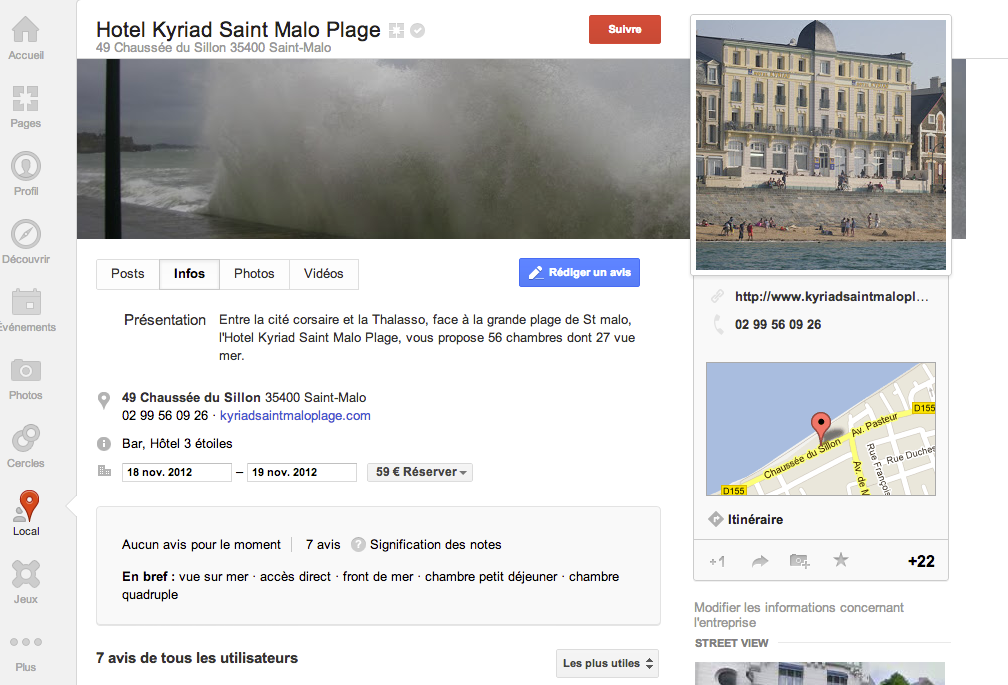The image size is (1008, 685).
Task: Click check-out date field 19 nov. 2012
Action: coord(302,472)
